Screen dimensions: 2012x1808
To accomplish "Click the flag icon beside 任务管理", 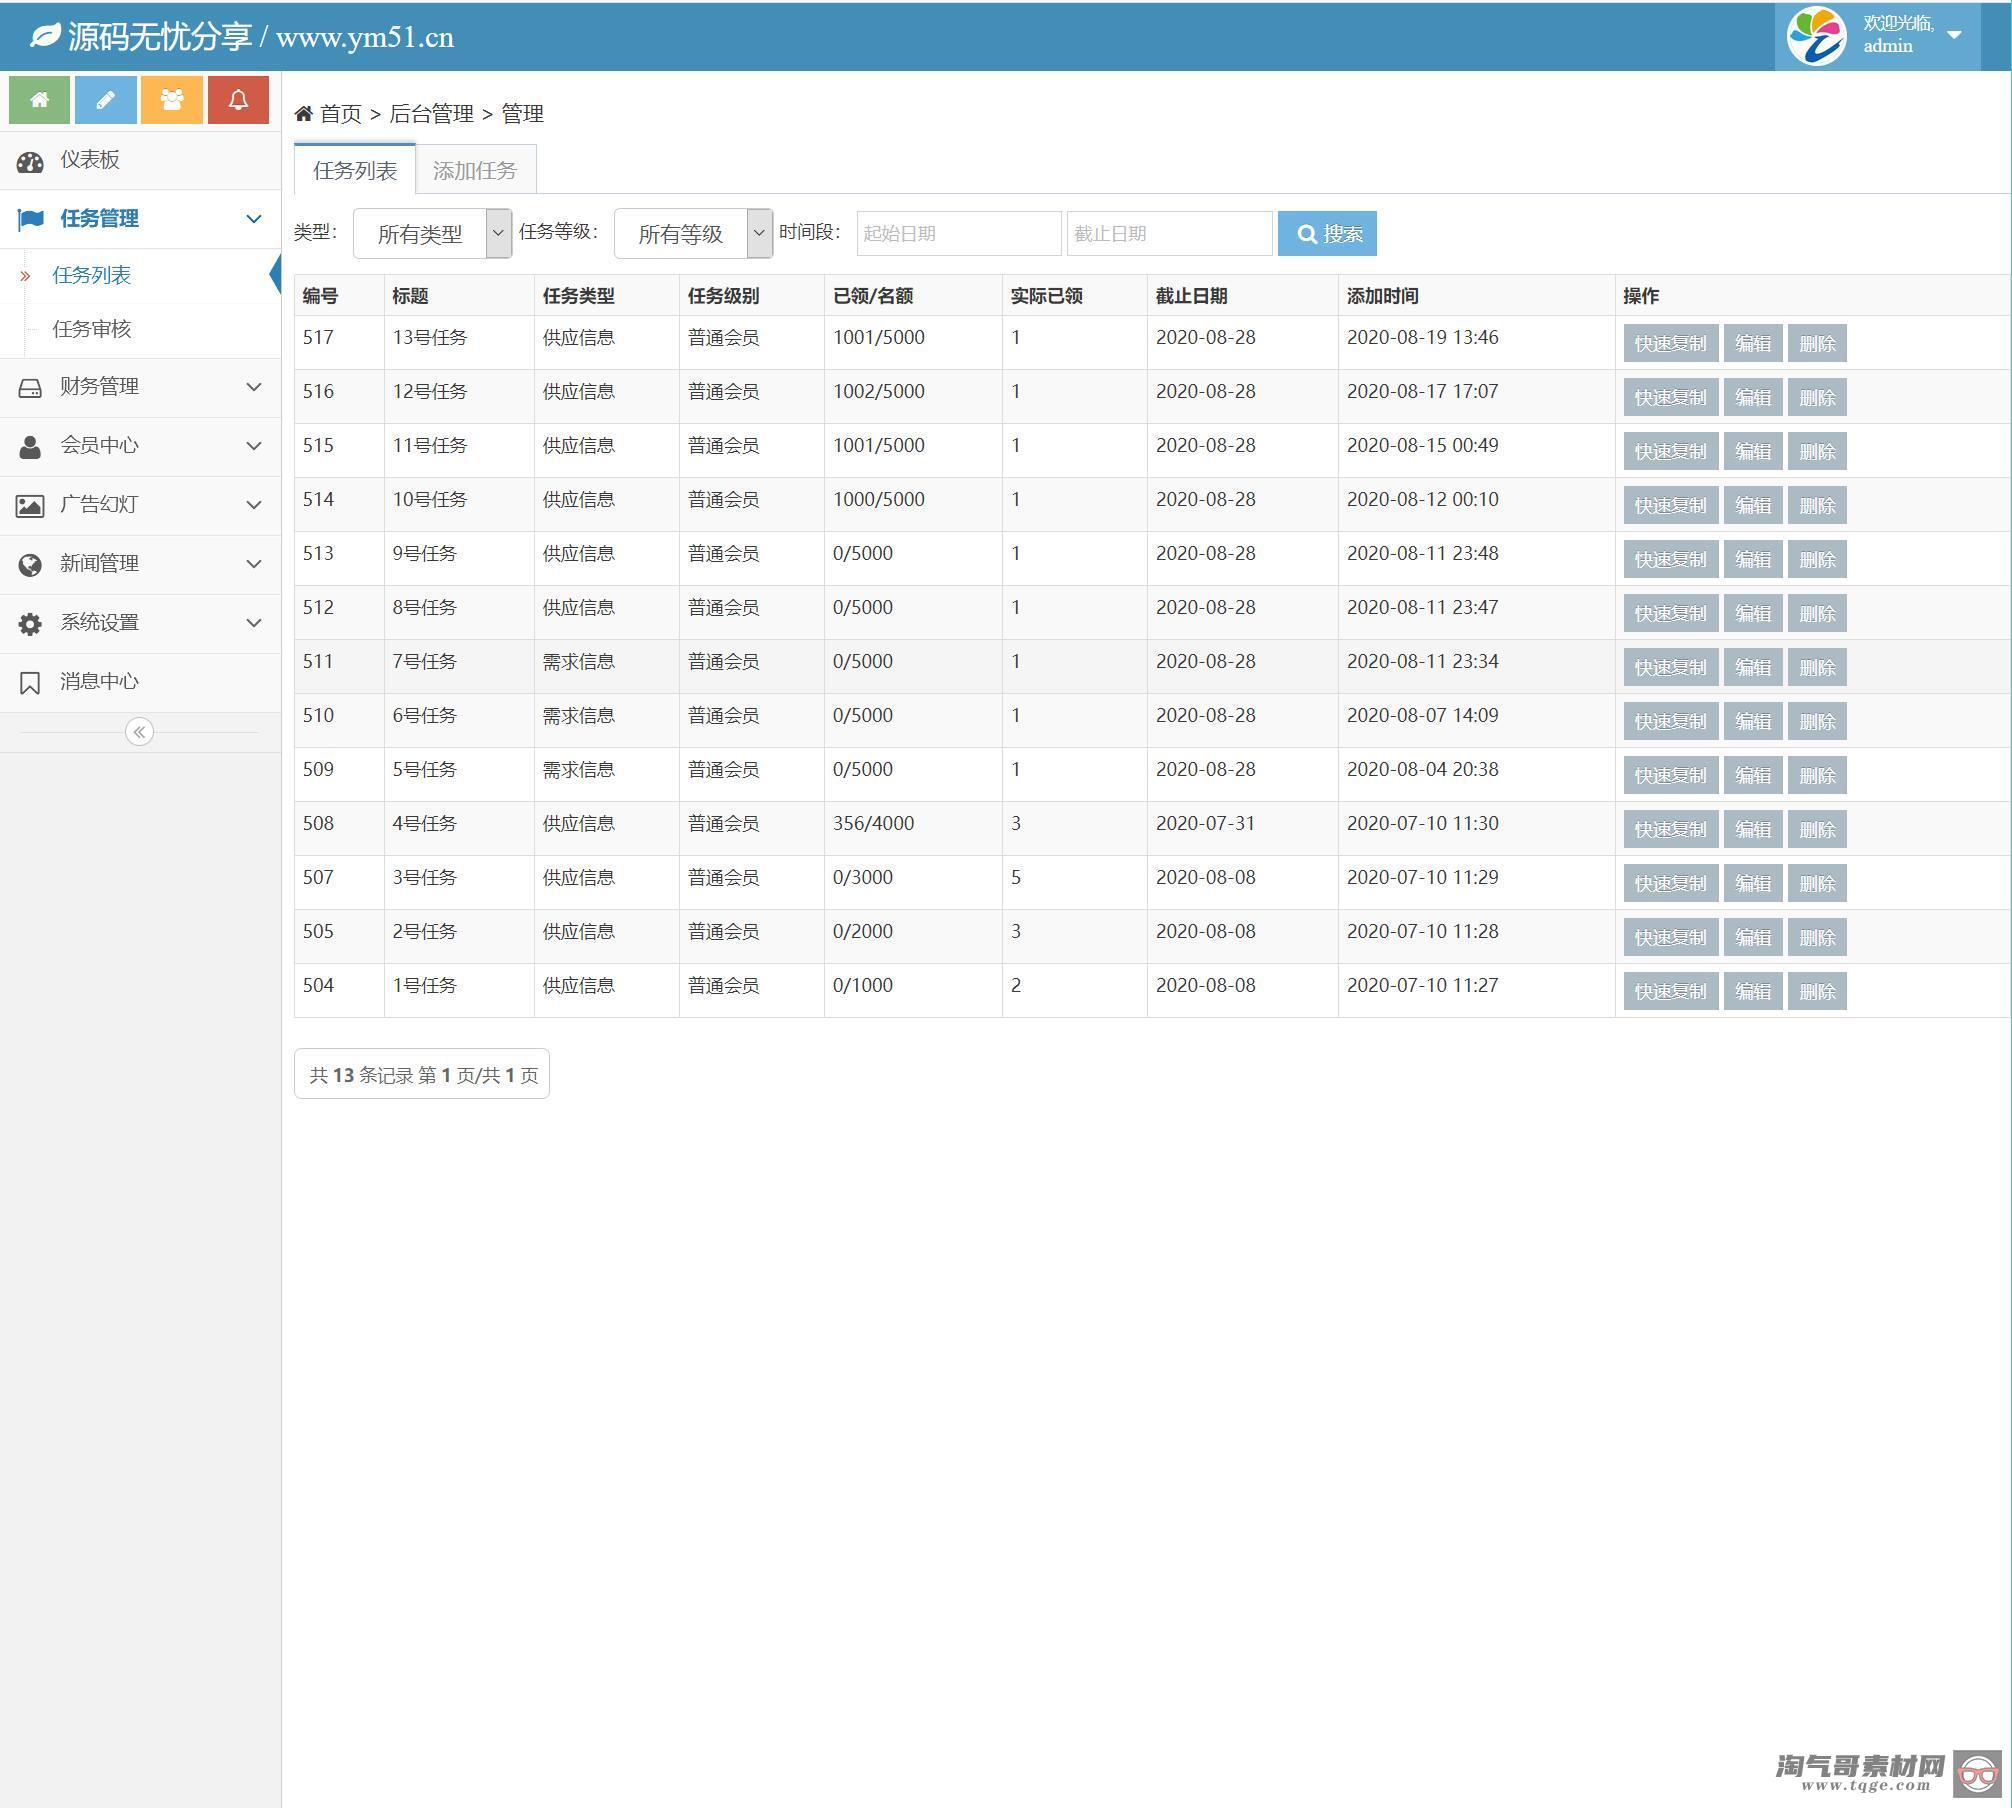I will point(30,219).
